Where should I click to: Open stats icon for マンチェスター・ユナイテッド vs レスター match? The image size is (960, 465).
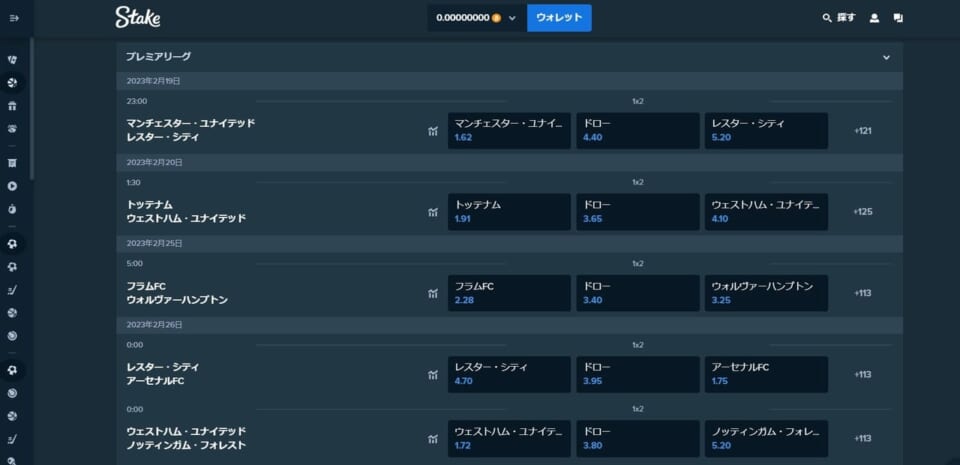pos(433,131)
